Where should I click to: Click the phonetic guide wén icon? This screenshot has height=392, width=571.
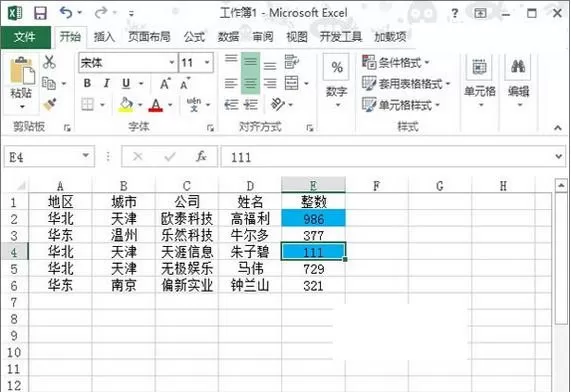[194, 105]
